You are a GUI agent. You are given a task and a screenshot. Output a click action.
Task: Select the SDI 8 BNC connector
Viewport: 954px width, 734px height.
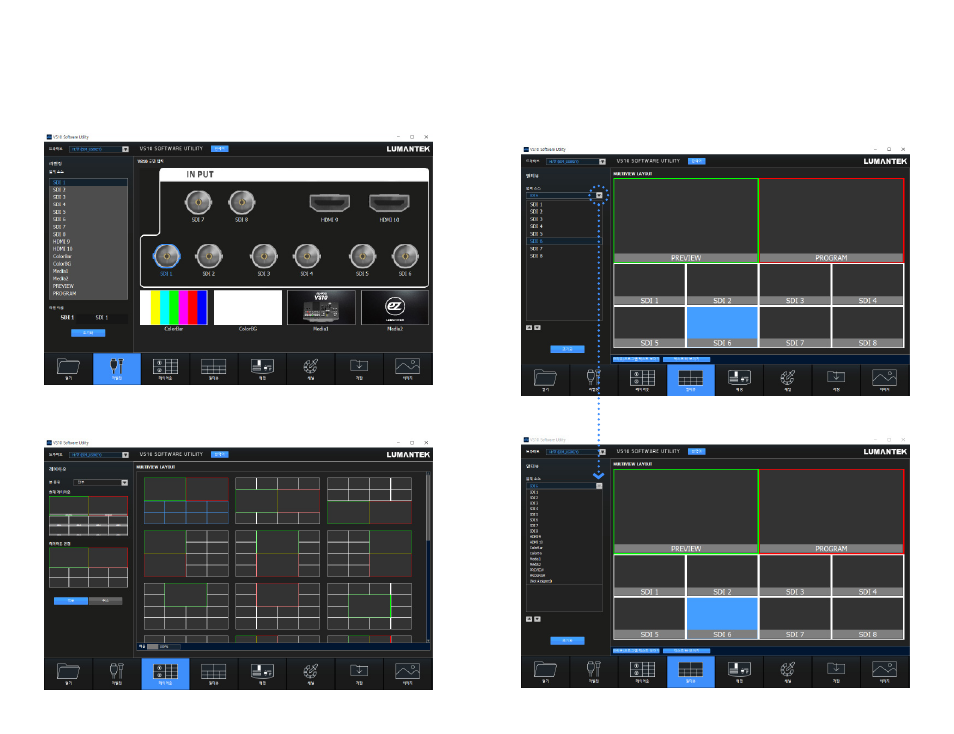click(x=242, y=202)
